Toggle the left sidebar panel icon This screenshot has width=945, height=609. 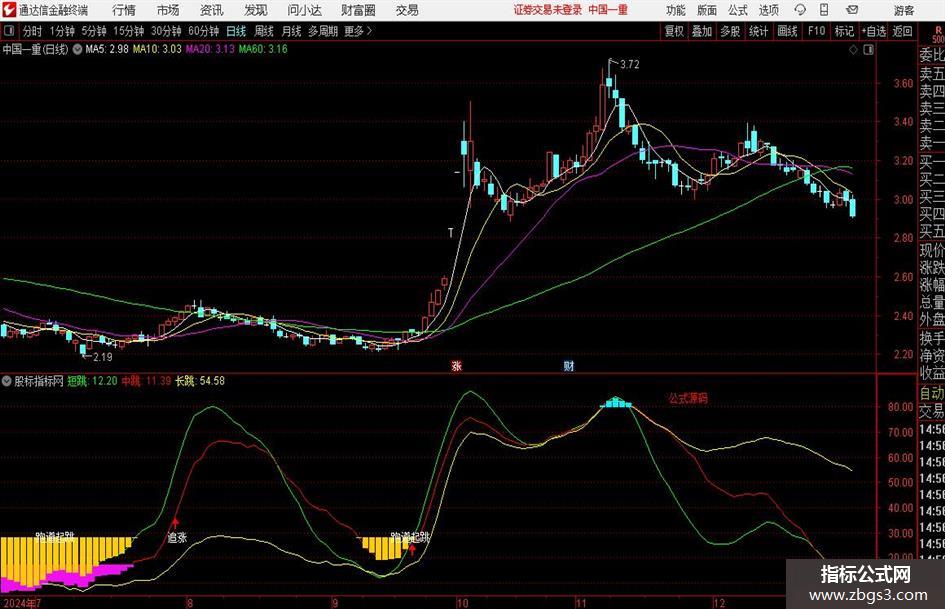(8, 31)
